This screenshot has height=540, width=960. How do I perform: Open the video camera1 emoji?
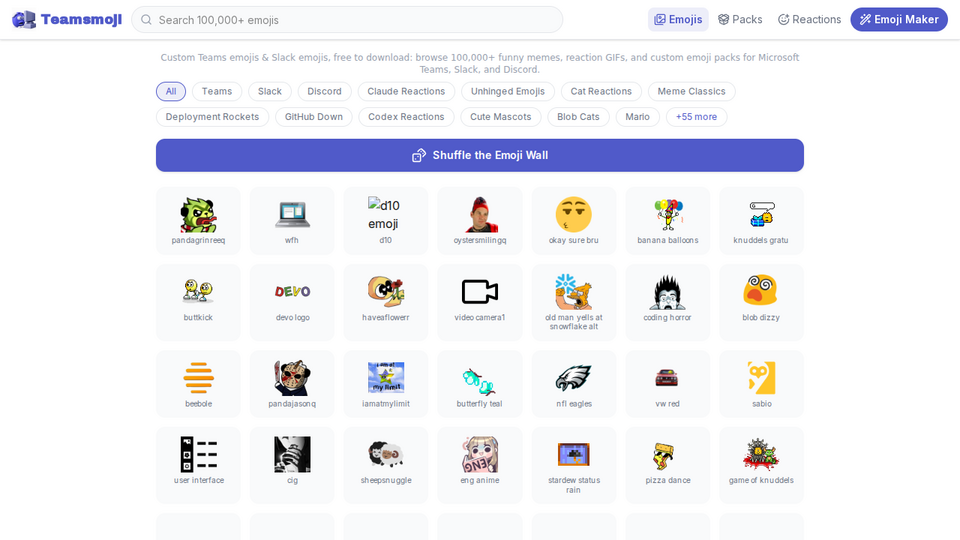pos(479,302)
